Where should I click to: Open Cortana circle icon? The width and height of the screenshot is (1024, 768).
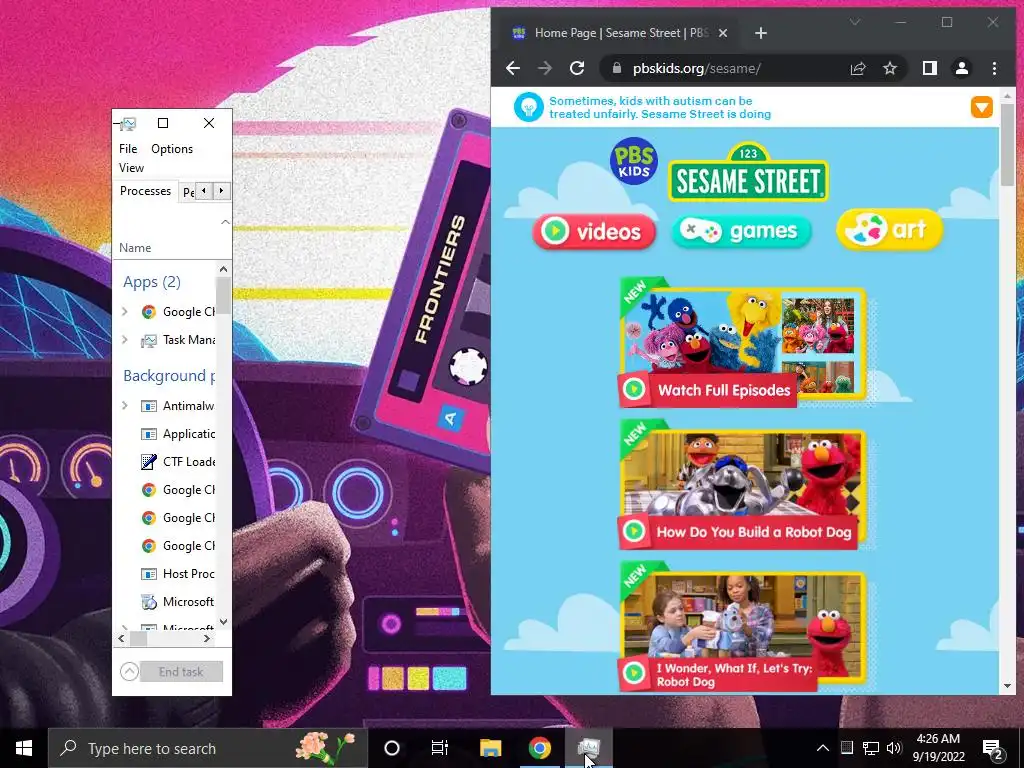[x=392, y=748]
